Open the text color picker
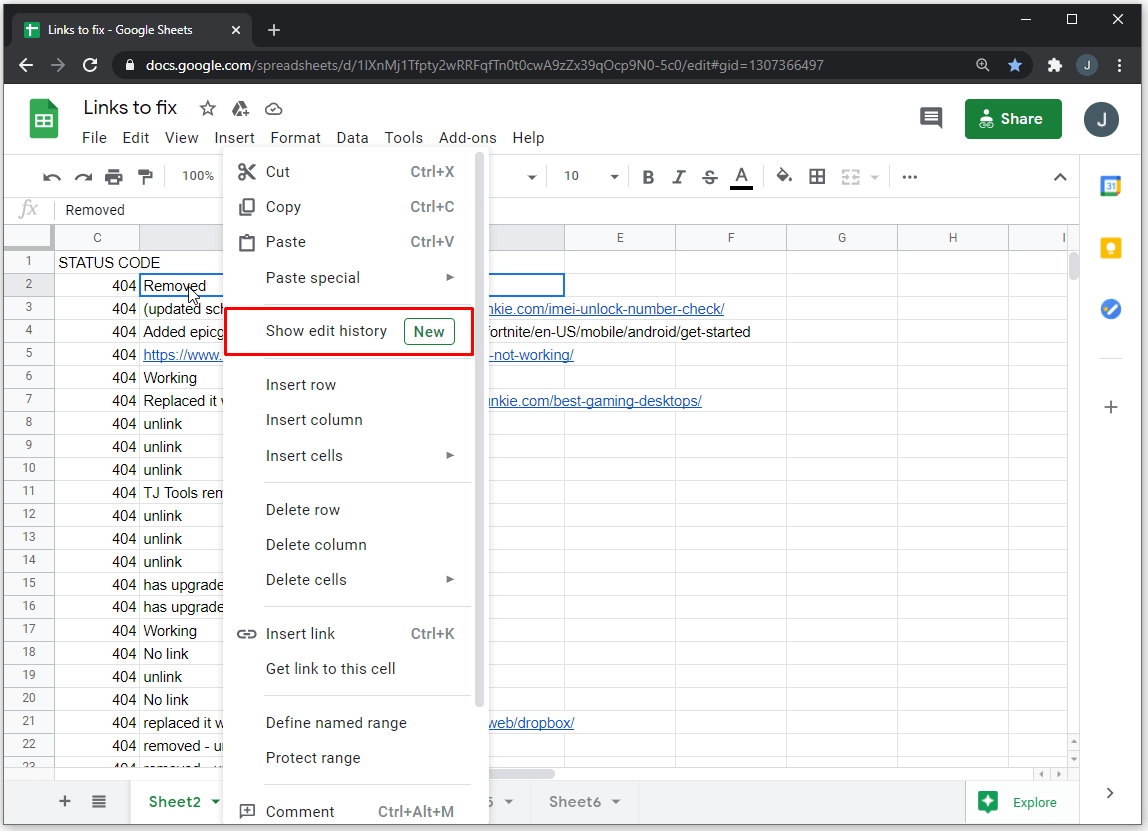1148x831 pixels. click(741, 177)
